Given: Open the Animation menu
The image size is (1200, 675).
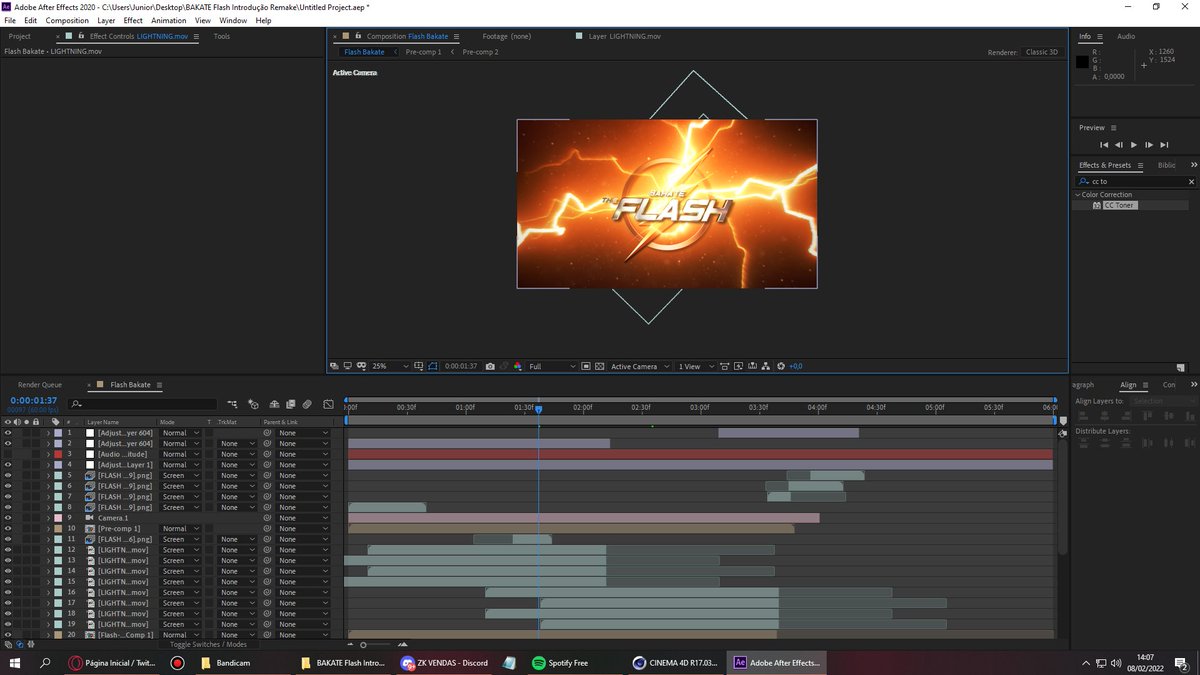Looking at the screenshot, I should (168, 20).
